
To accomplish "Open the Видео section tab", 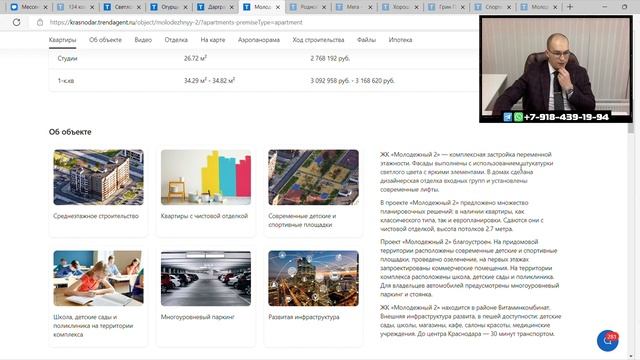I will point(143,40).
